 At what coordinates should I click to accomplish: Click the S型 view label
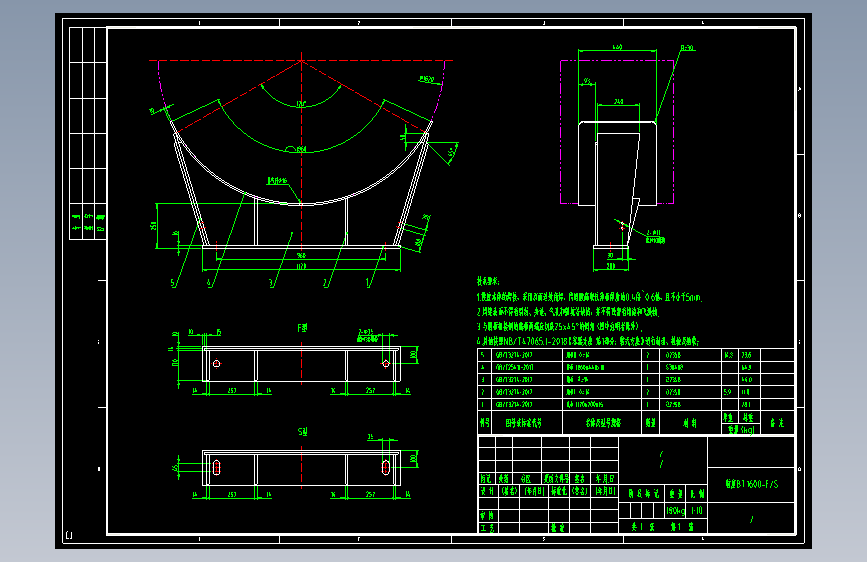coord(302,431)
